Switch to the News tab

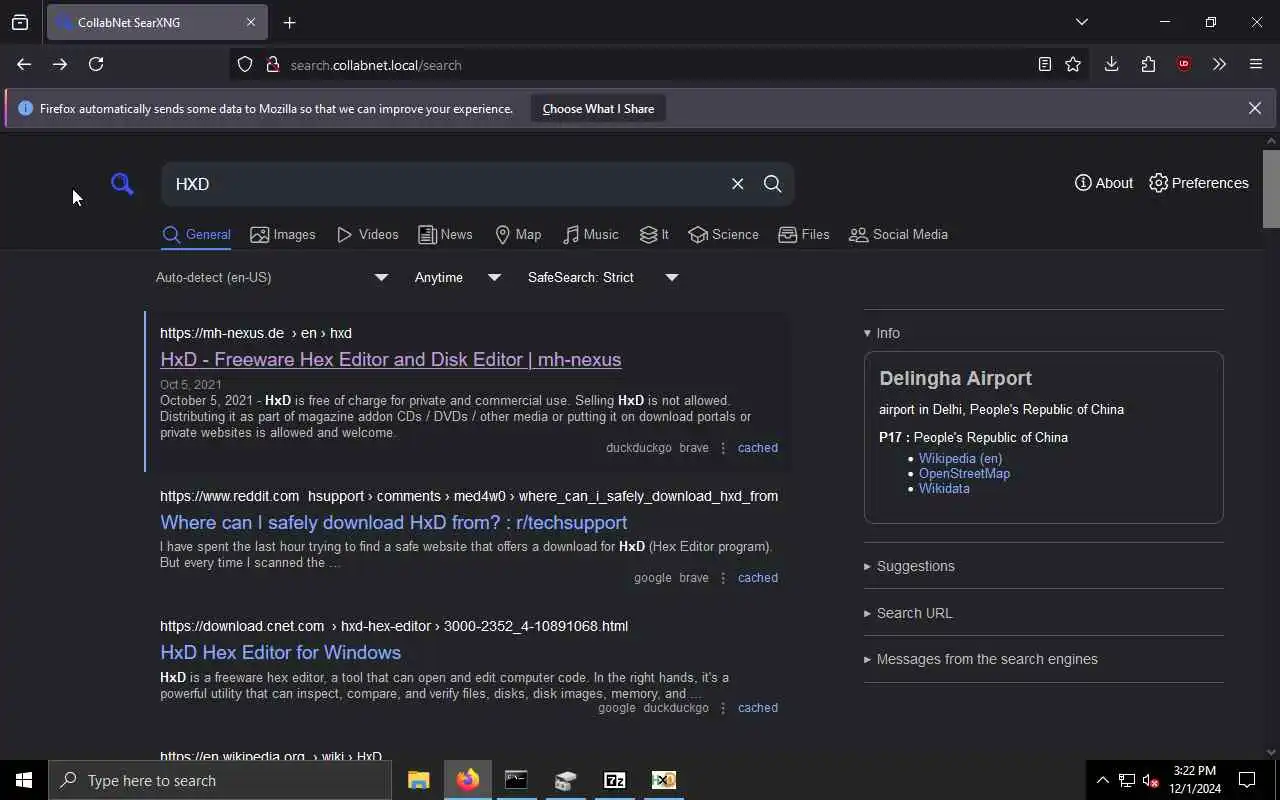point(445,235)
